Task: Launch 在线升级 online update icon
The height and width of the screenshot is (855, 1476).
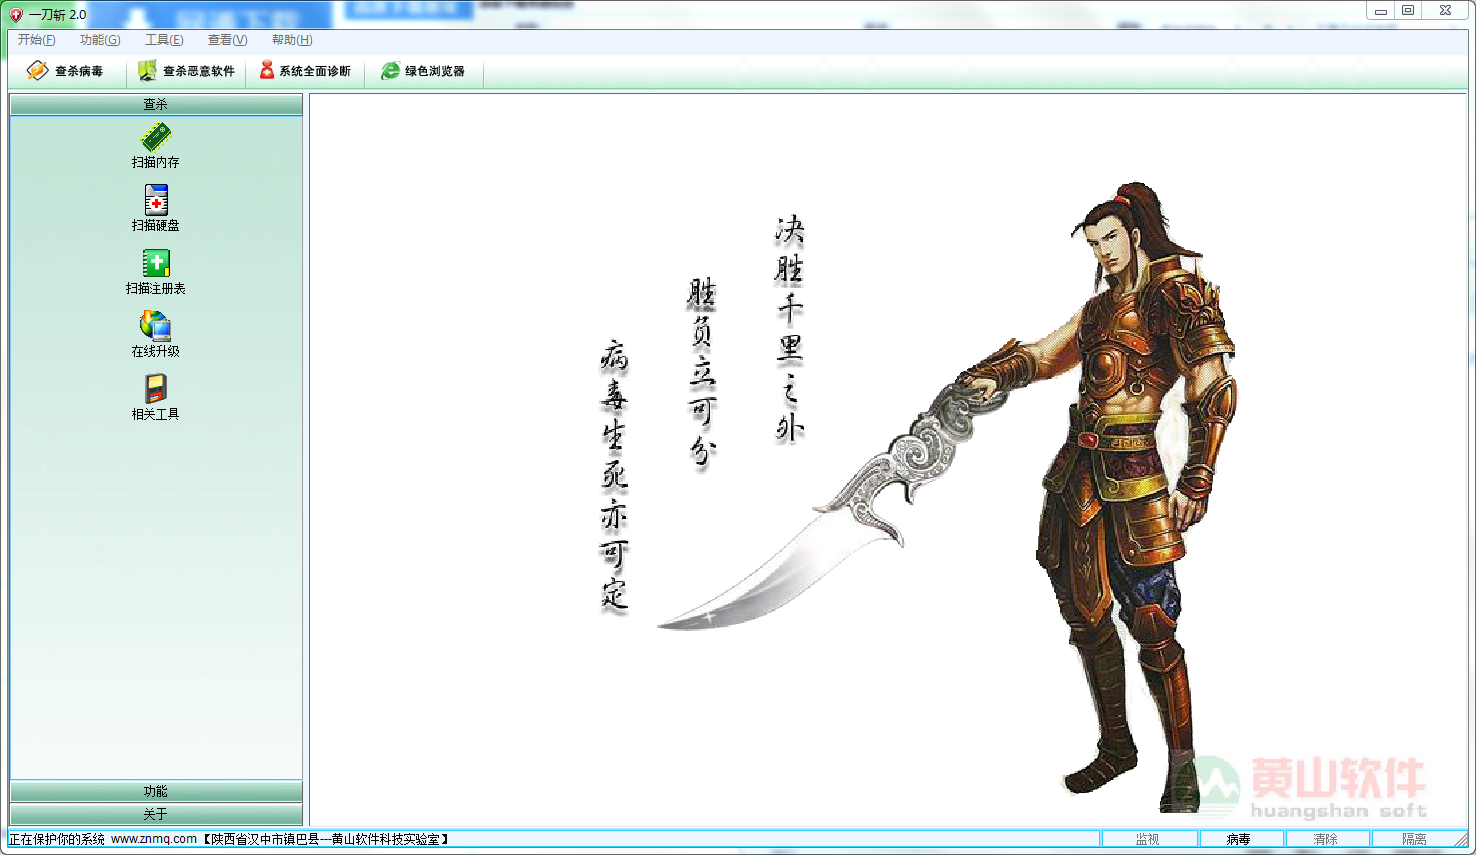Action: click(155, 327)
